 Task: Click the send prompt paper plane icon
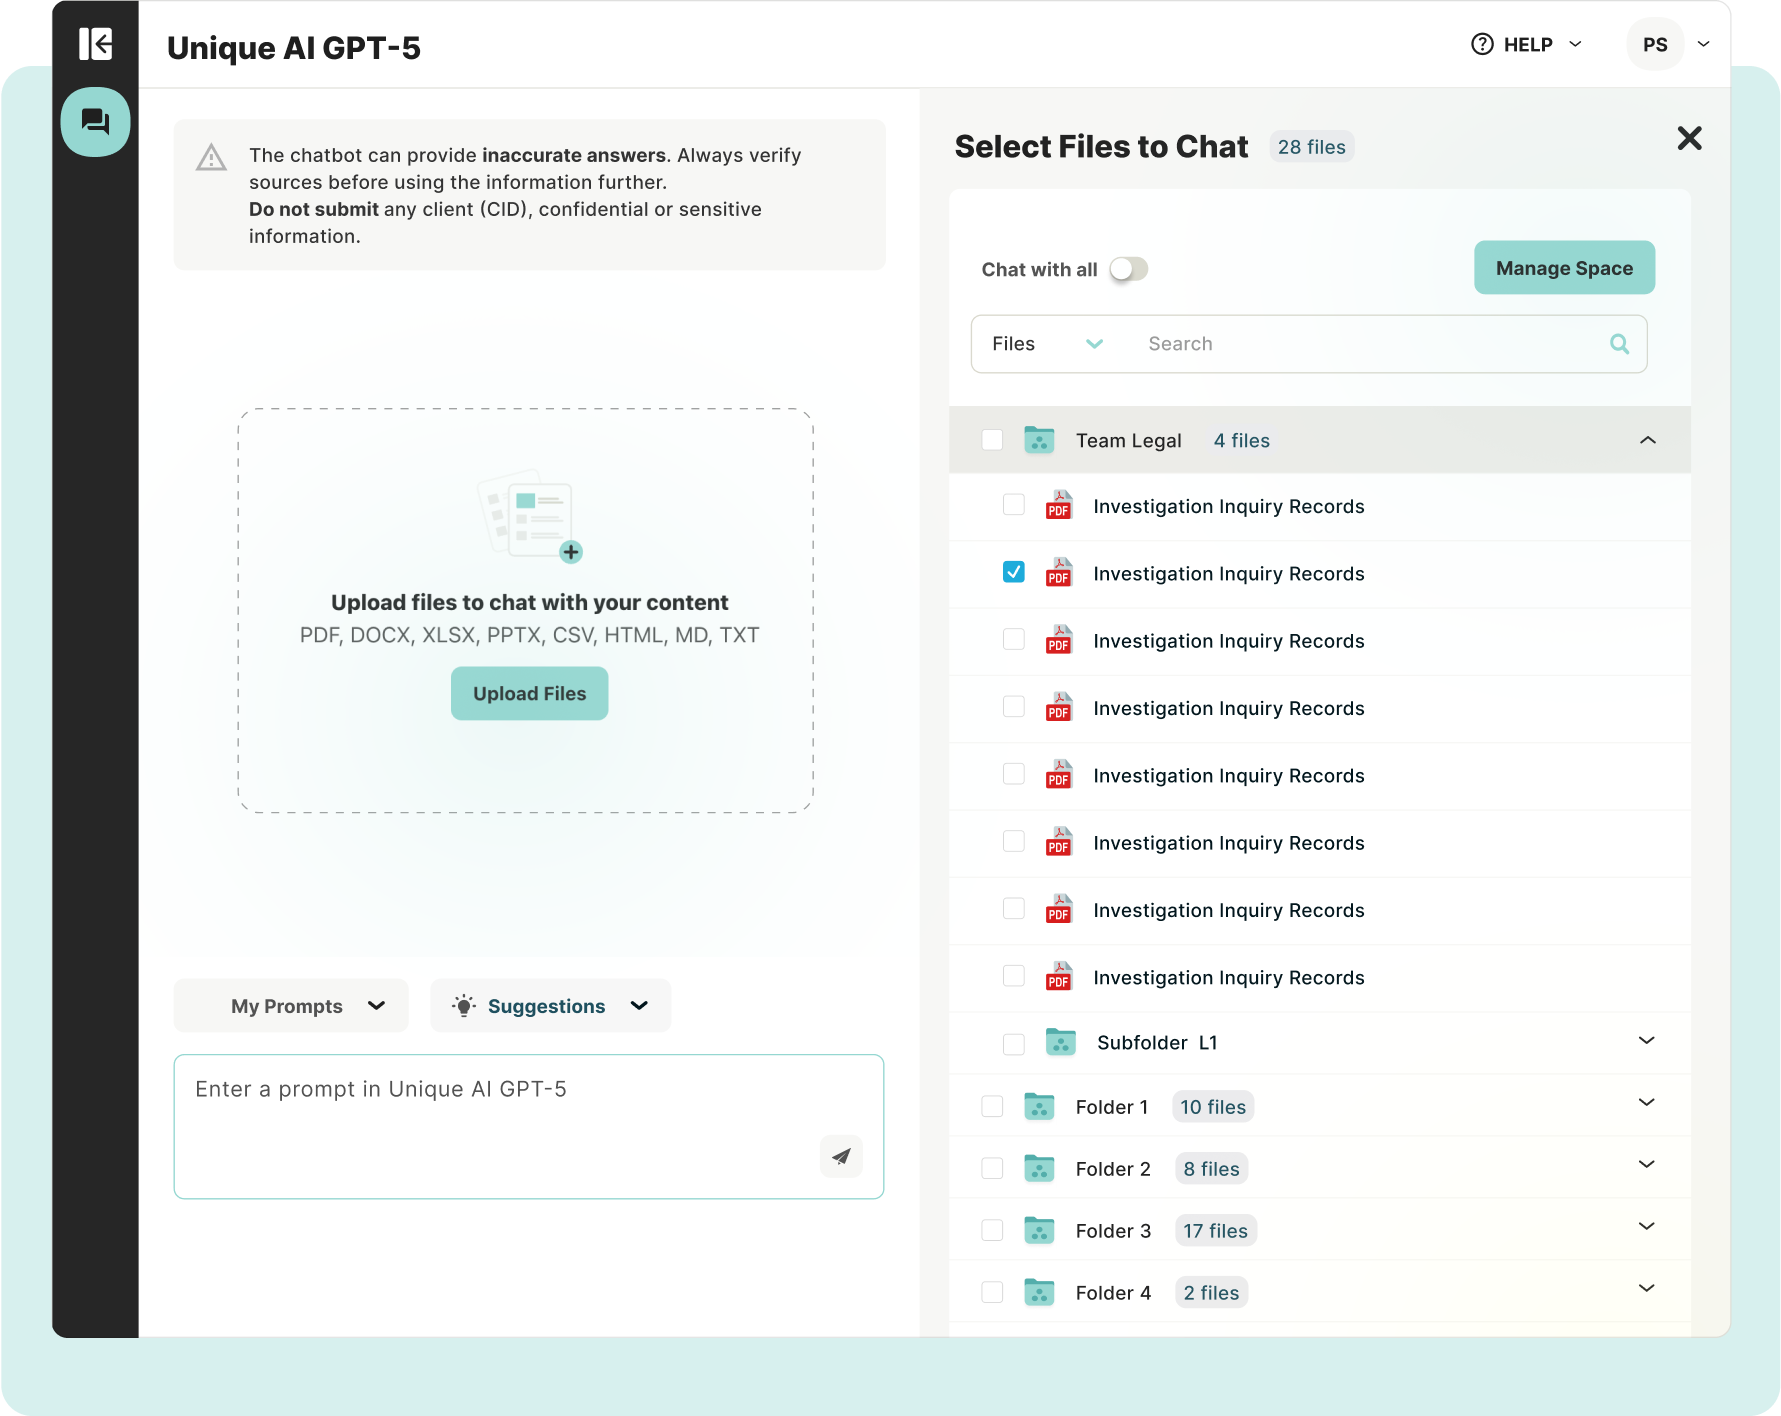[x=841, y=1156]
